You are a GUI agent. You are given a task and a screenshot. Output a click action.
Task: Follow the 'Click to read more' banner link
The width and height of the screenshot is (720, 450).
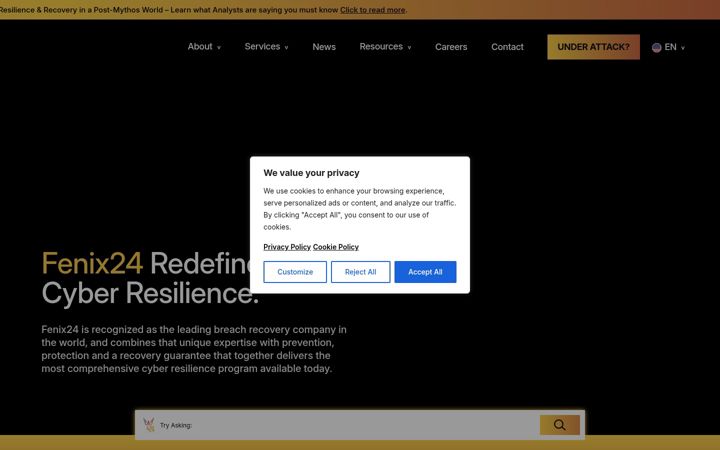click(372, 10)
